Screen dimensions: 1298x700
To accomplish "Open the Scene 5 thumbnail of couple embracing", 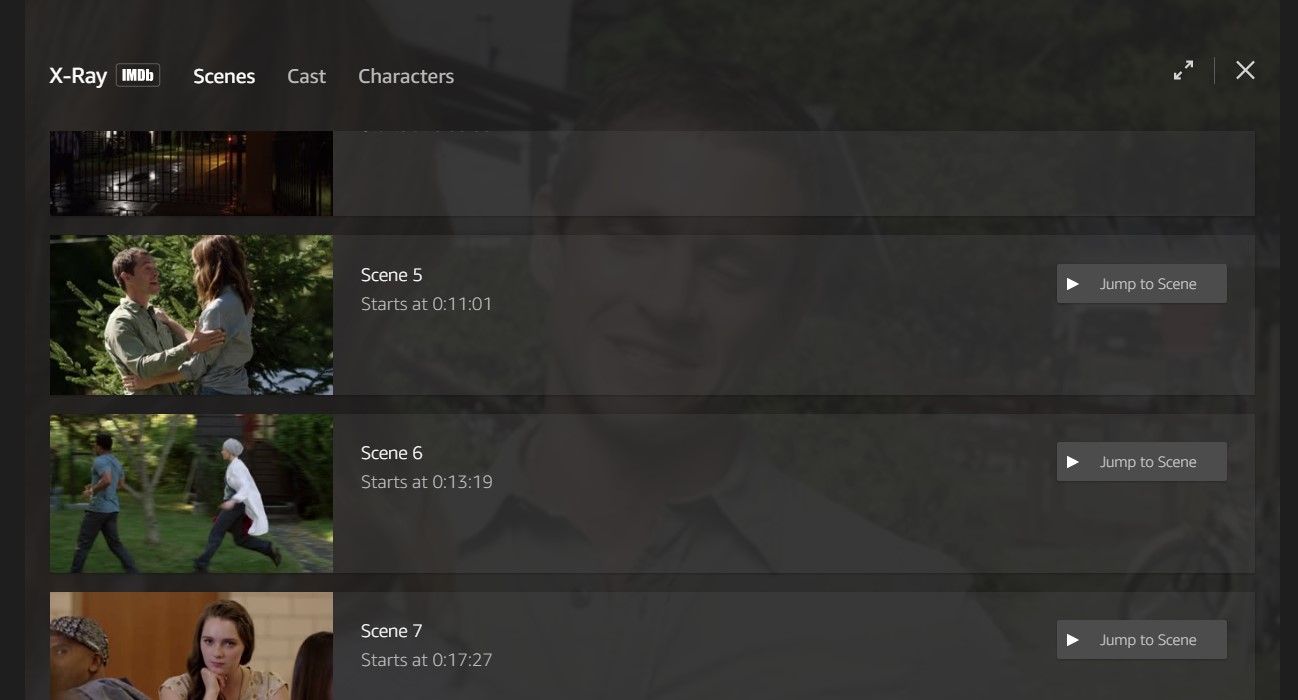I will [x=191, y=315].
